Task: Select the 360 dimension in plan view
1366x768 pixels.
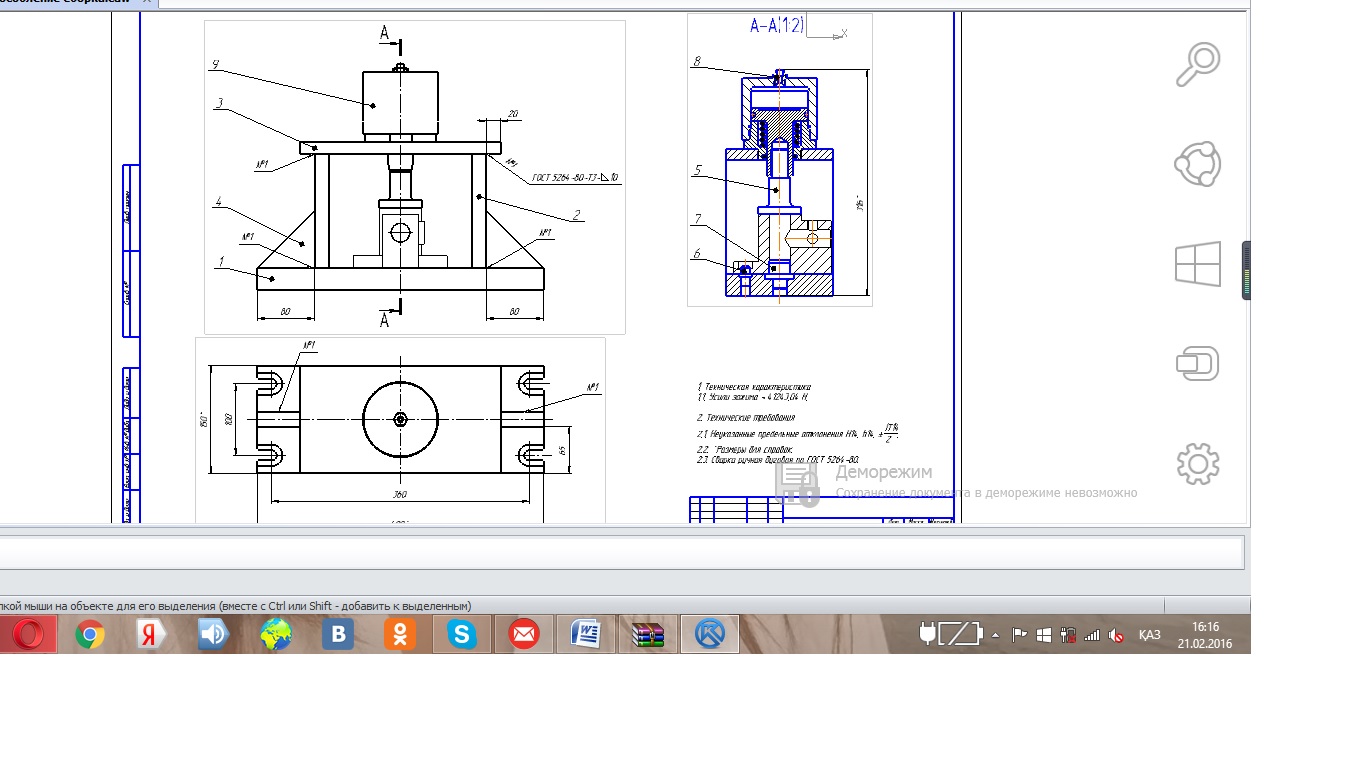Action: [x=399, y=494]
